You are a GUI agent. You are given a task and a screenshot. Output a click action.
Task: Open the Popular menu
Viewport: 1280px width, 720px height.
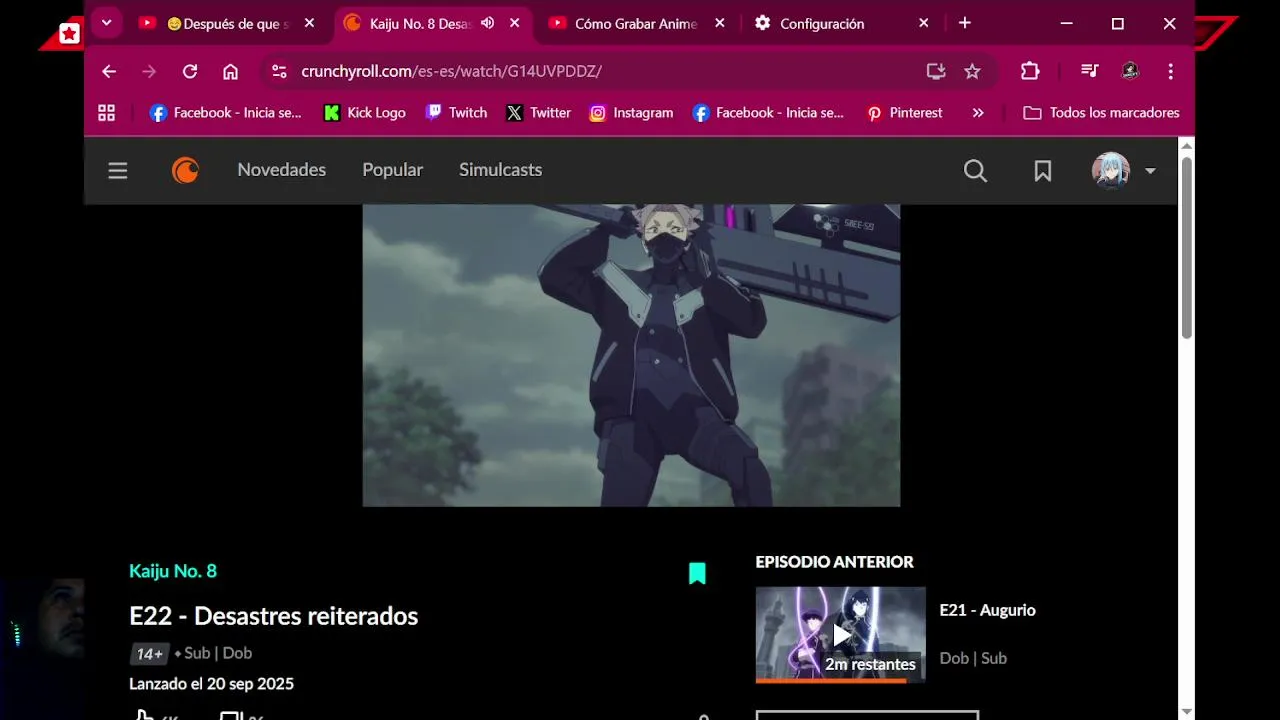click(392, 170)
